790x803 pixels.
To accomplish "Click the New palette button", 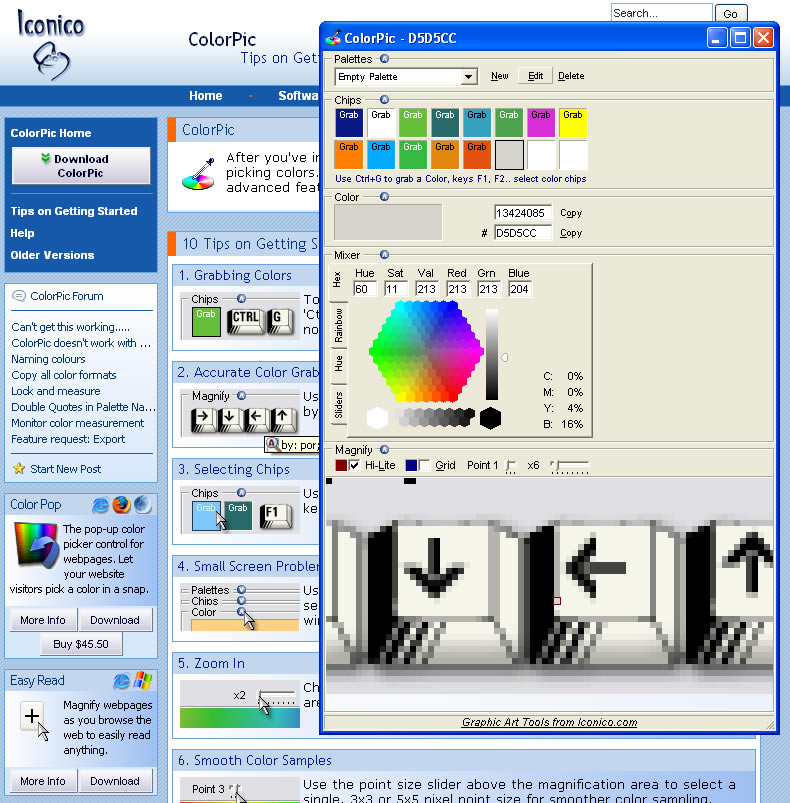I will coord(500,76).
